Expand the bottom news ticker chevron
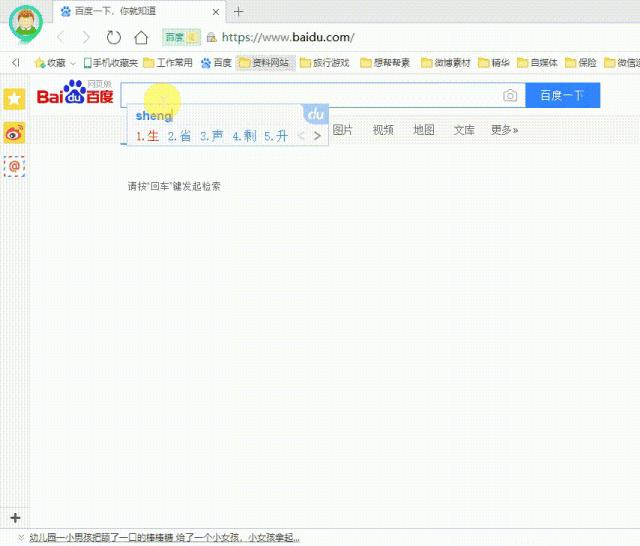Image resolution: width=640 pixels, height=546 pixels. point(21,537)
